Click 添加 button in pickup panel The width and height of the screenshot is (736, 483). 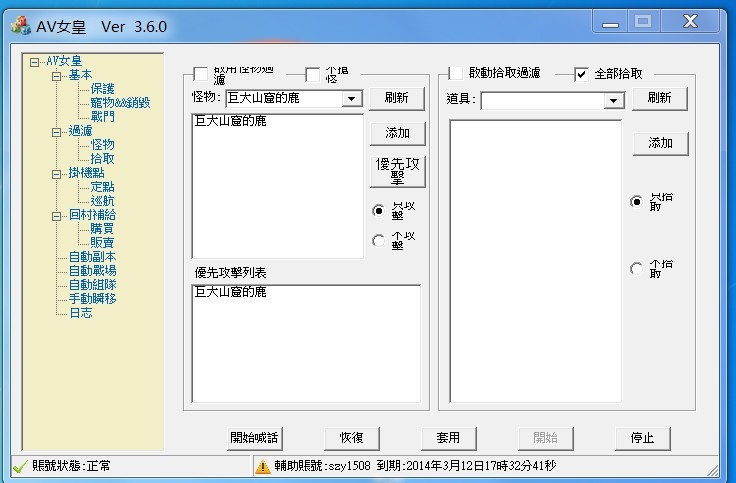(x=660, y=143)
